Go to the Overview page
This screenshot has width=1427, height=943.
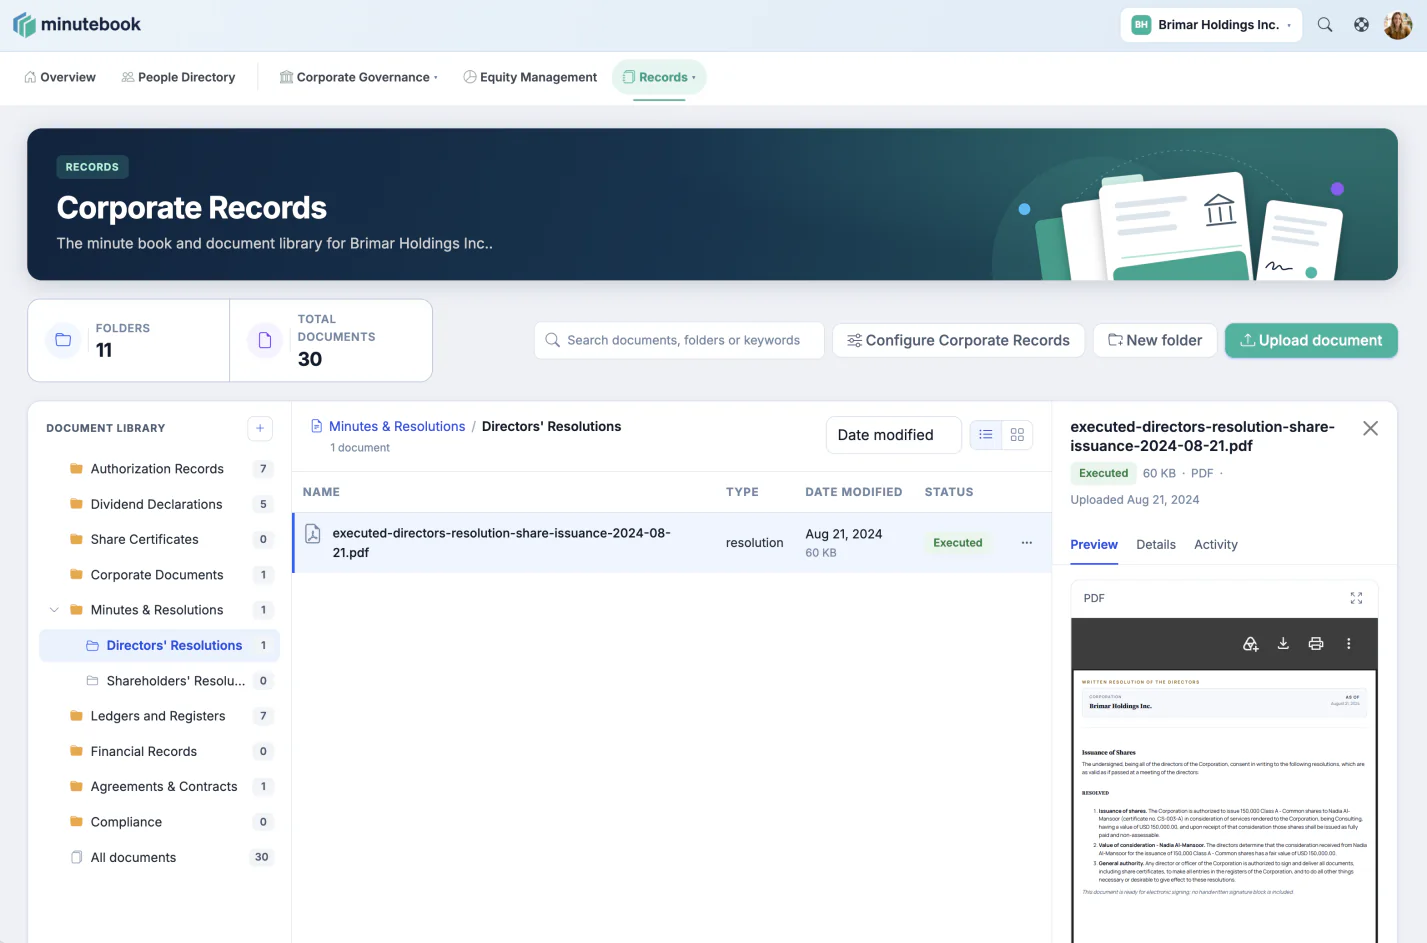pos(60,77)
